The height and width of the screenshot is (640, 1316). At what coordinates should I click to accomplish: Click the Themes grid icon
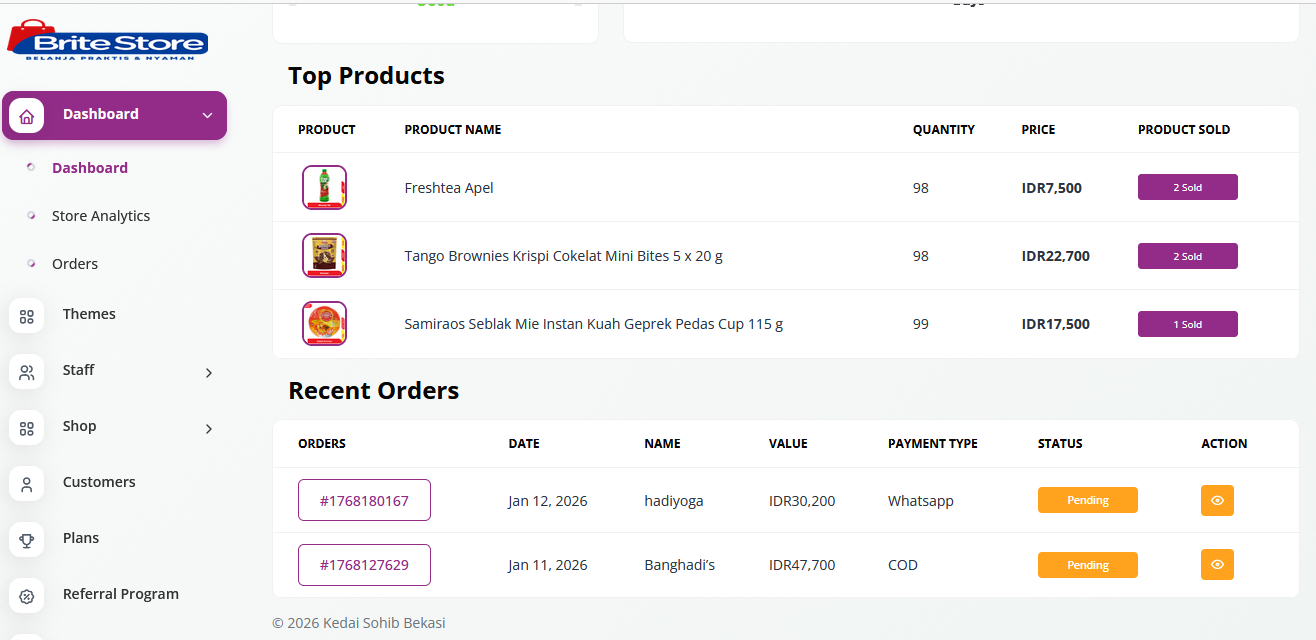click(27, 316)
